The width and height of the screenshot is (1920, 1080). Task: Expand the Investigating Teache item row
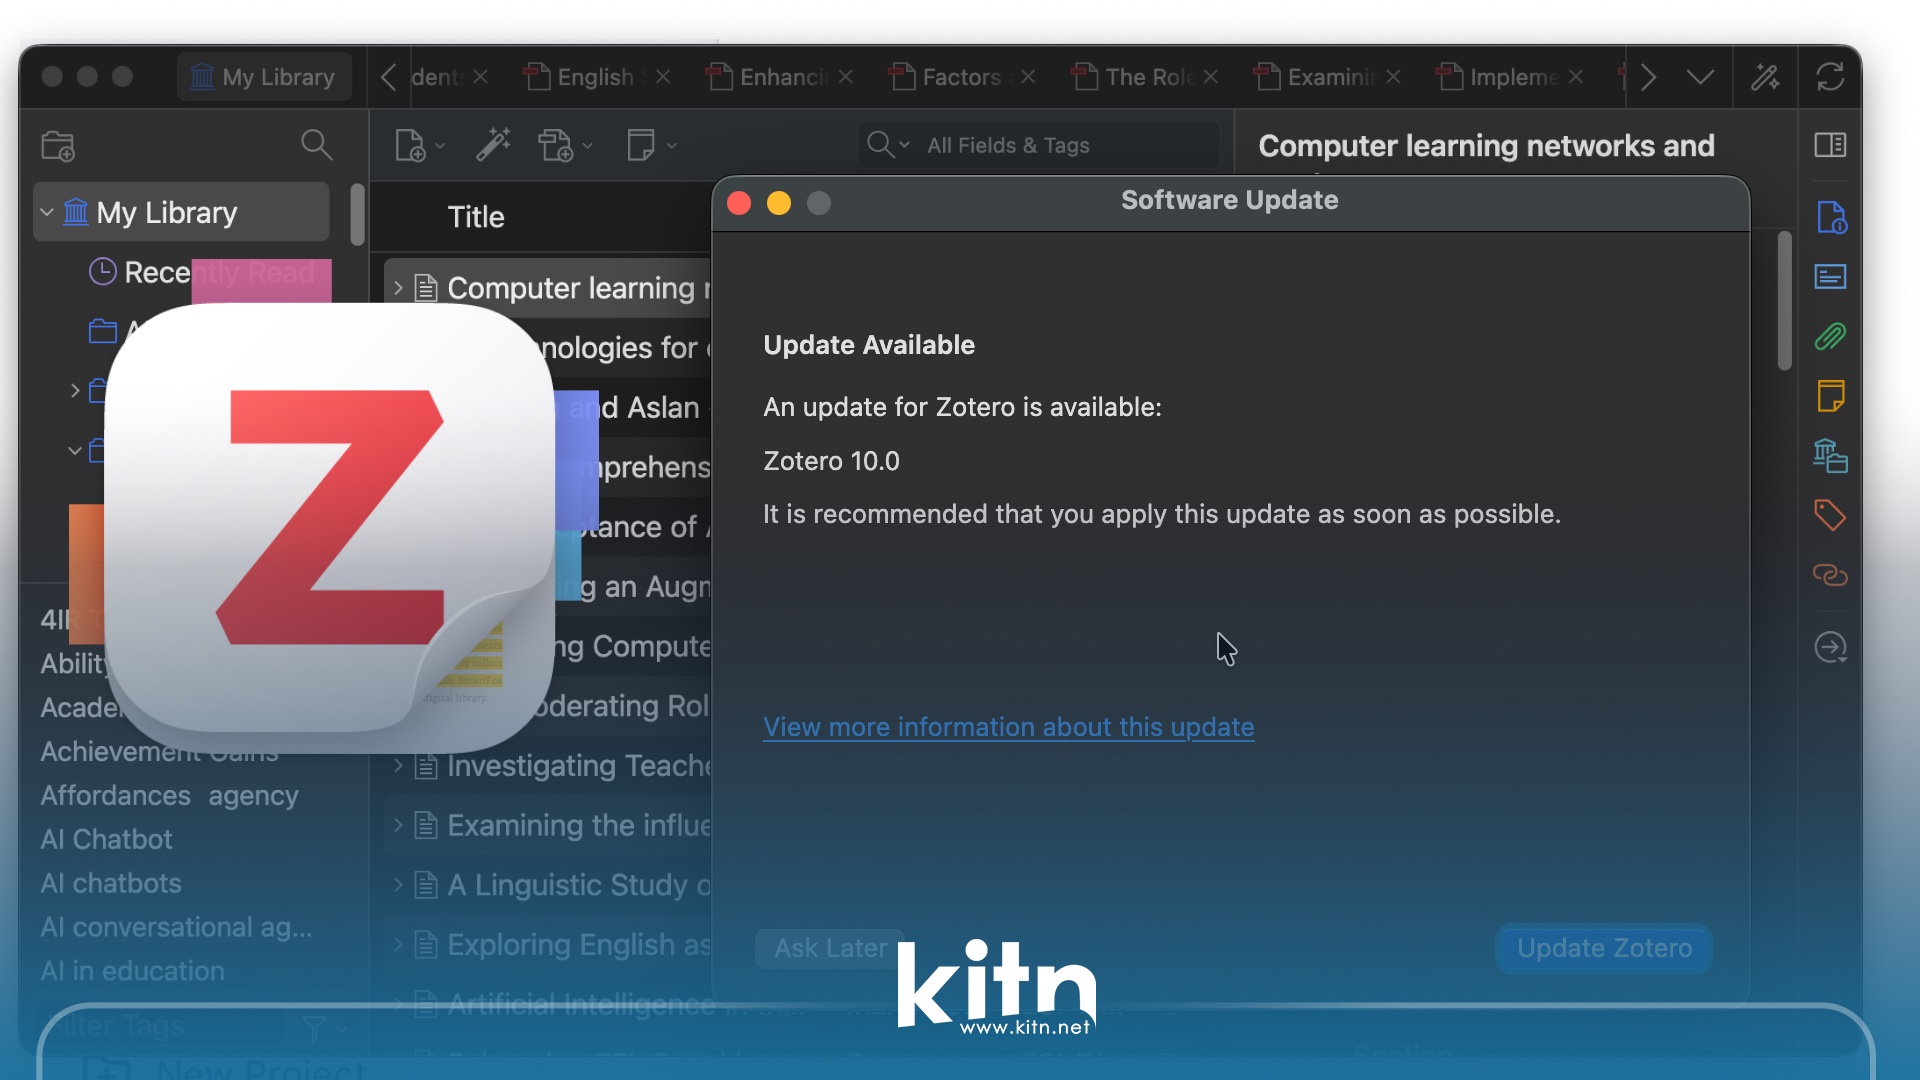[398, 766]
